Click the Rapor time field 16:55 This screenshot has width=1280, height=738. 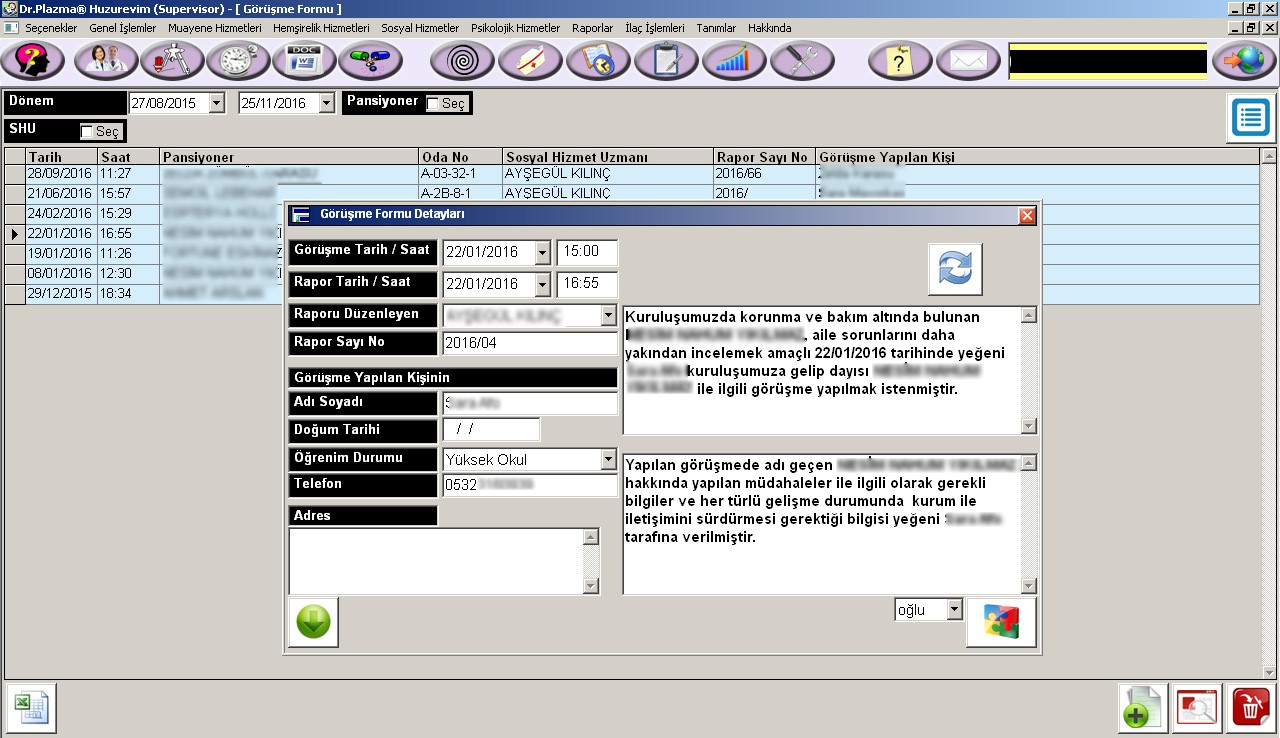coord(587,284)
